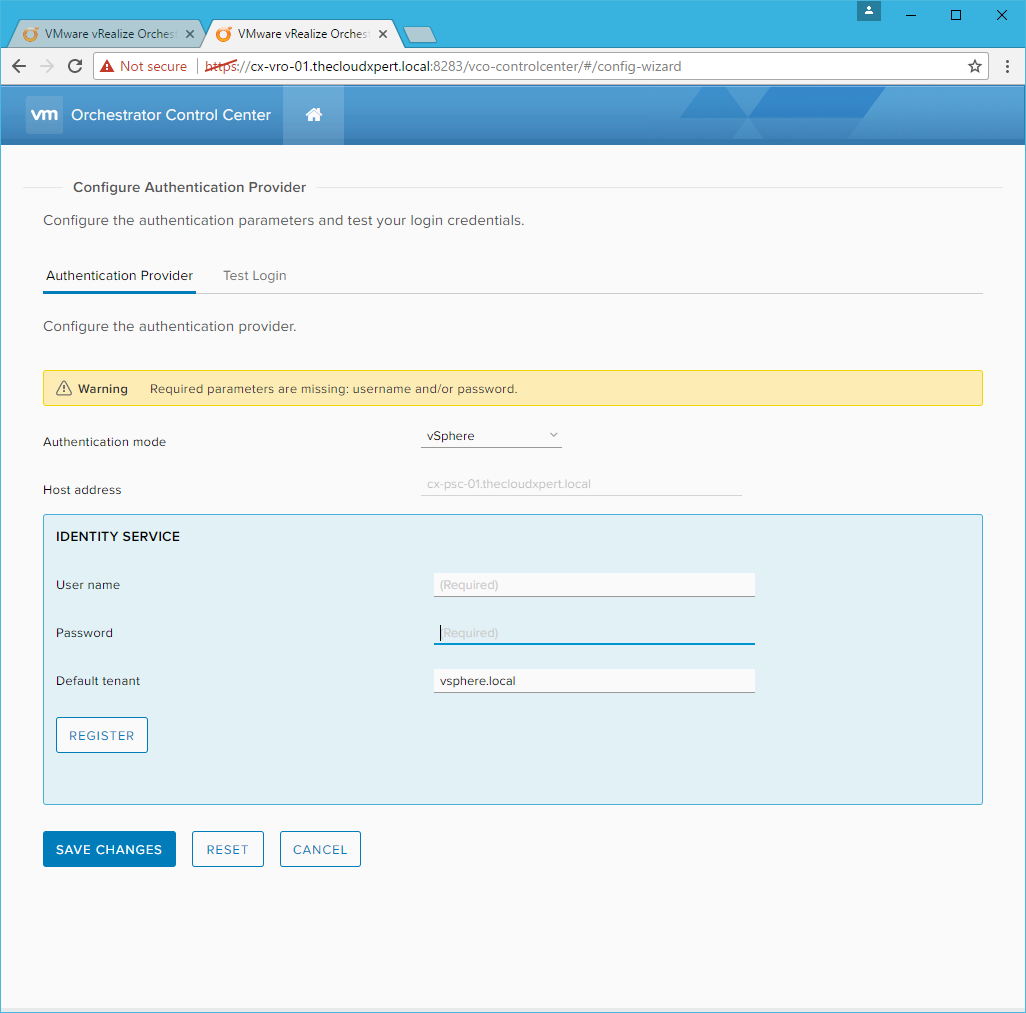Click the Register button
Image resolution: width=1026 pixels, height=1013 pixels.
tap(102, 735)
